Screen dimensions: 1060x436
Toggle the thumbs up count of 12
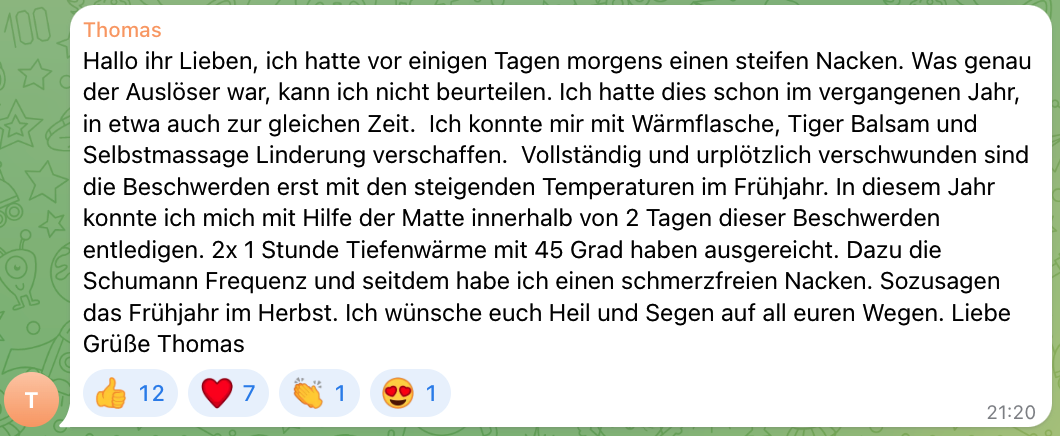click(151, 393)
